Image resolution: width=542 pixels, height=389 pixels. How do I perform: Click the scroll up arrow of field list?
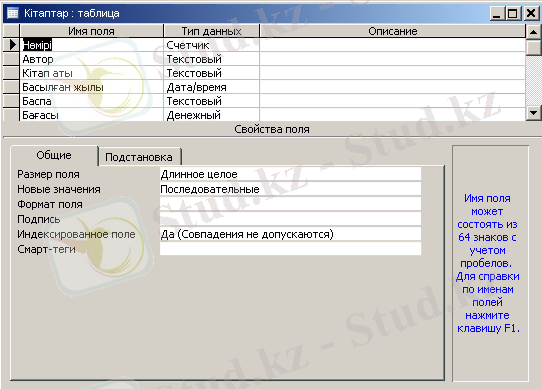(x=533, y=32)
